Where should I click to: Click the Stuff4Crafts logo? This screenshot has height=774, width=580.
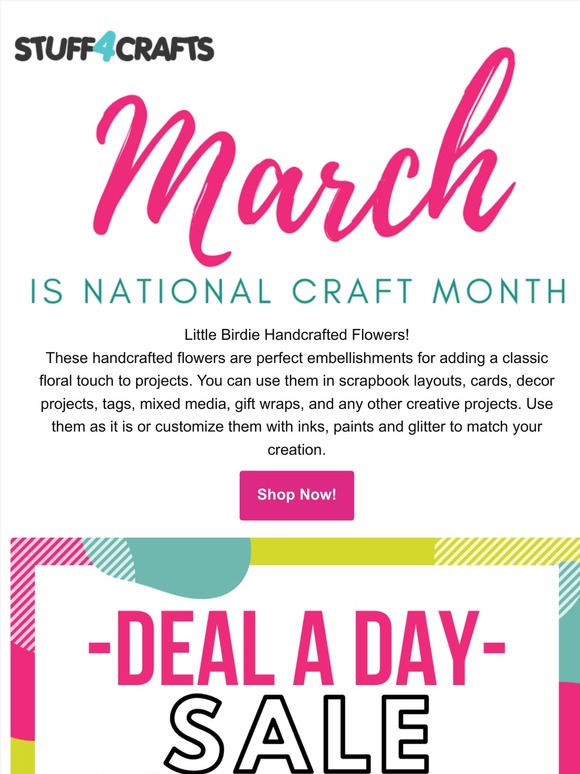(x=115, y=47)
